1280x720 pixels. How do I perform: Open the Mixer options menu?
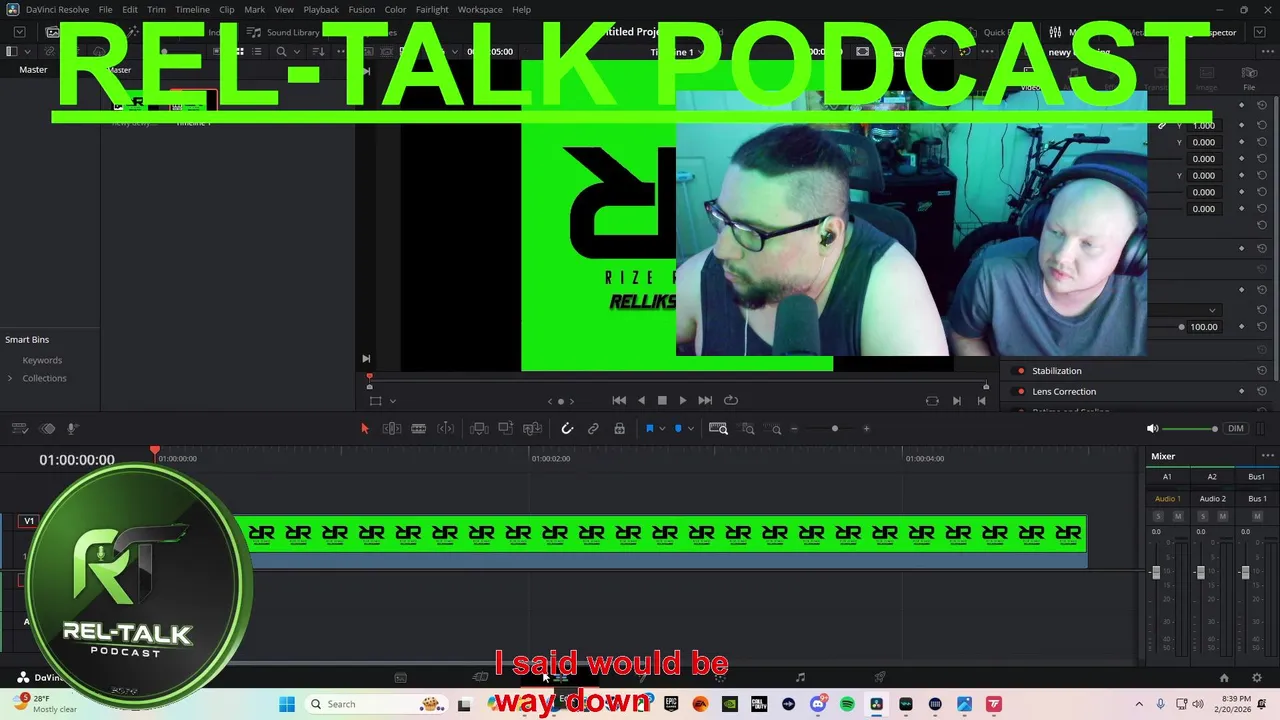[x=1268, y=456]
